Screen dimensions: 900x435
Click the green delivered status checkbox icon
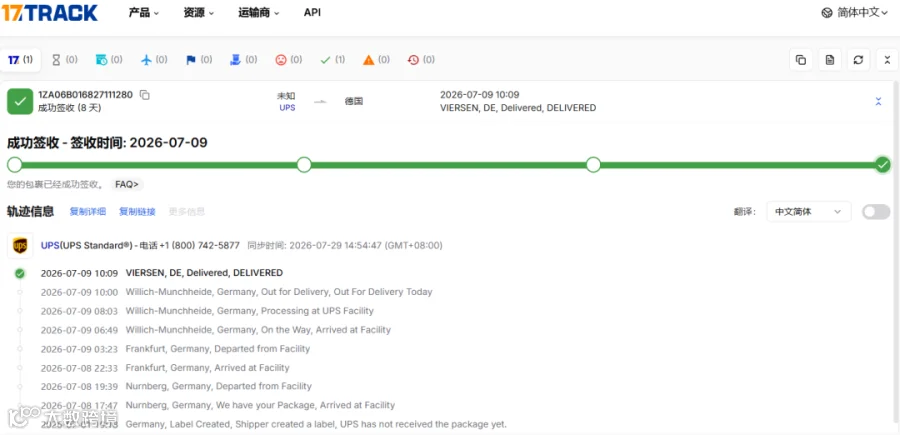(x=20, y=102)
